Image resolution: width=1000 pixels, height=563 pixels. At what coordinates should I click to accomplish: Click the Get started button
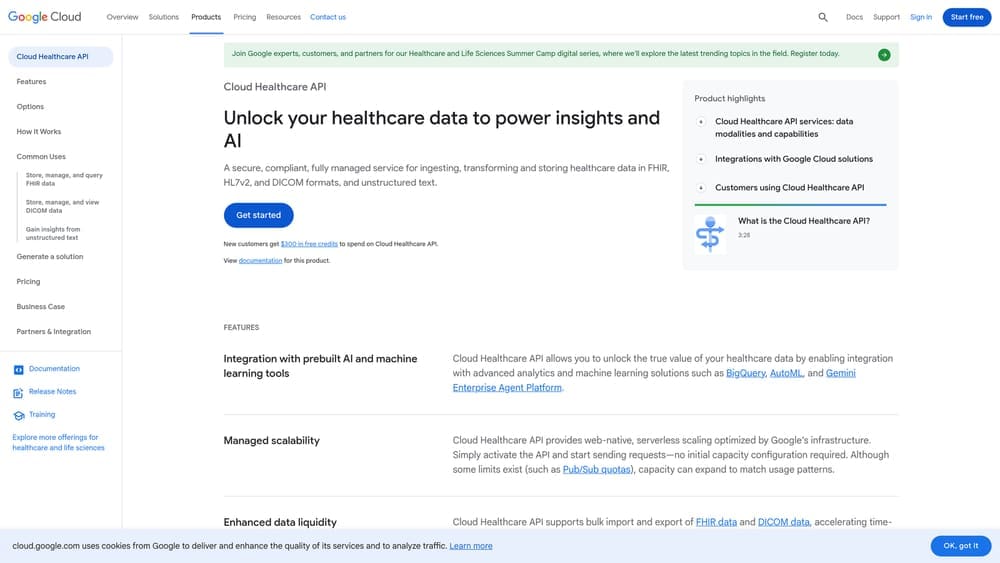(258, 216)
